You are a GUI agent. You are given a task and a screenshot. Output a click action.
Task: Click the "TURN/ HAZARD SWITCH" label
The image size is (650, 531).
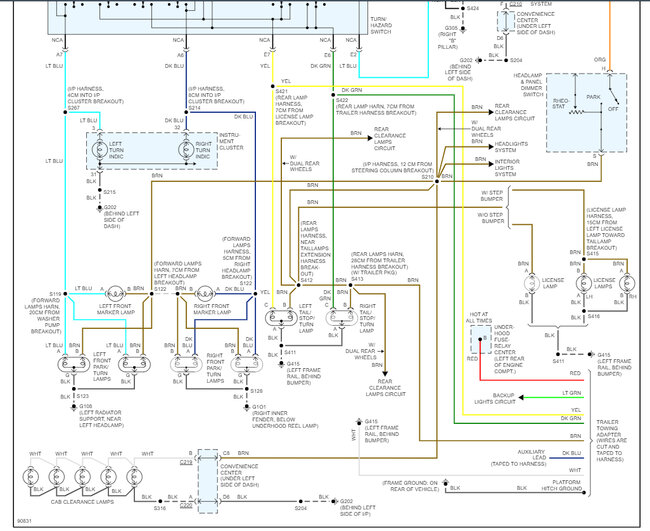[x=381, y=26]
